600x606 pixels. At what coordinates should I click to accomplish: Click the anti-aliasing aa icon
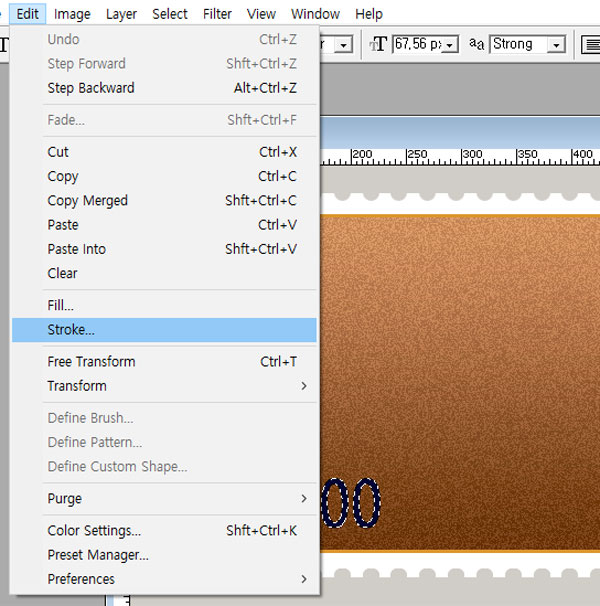click(x=476, y=44)
